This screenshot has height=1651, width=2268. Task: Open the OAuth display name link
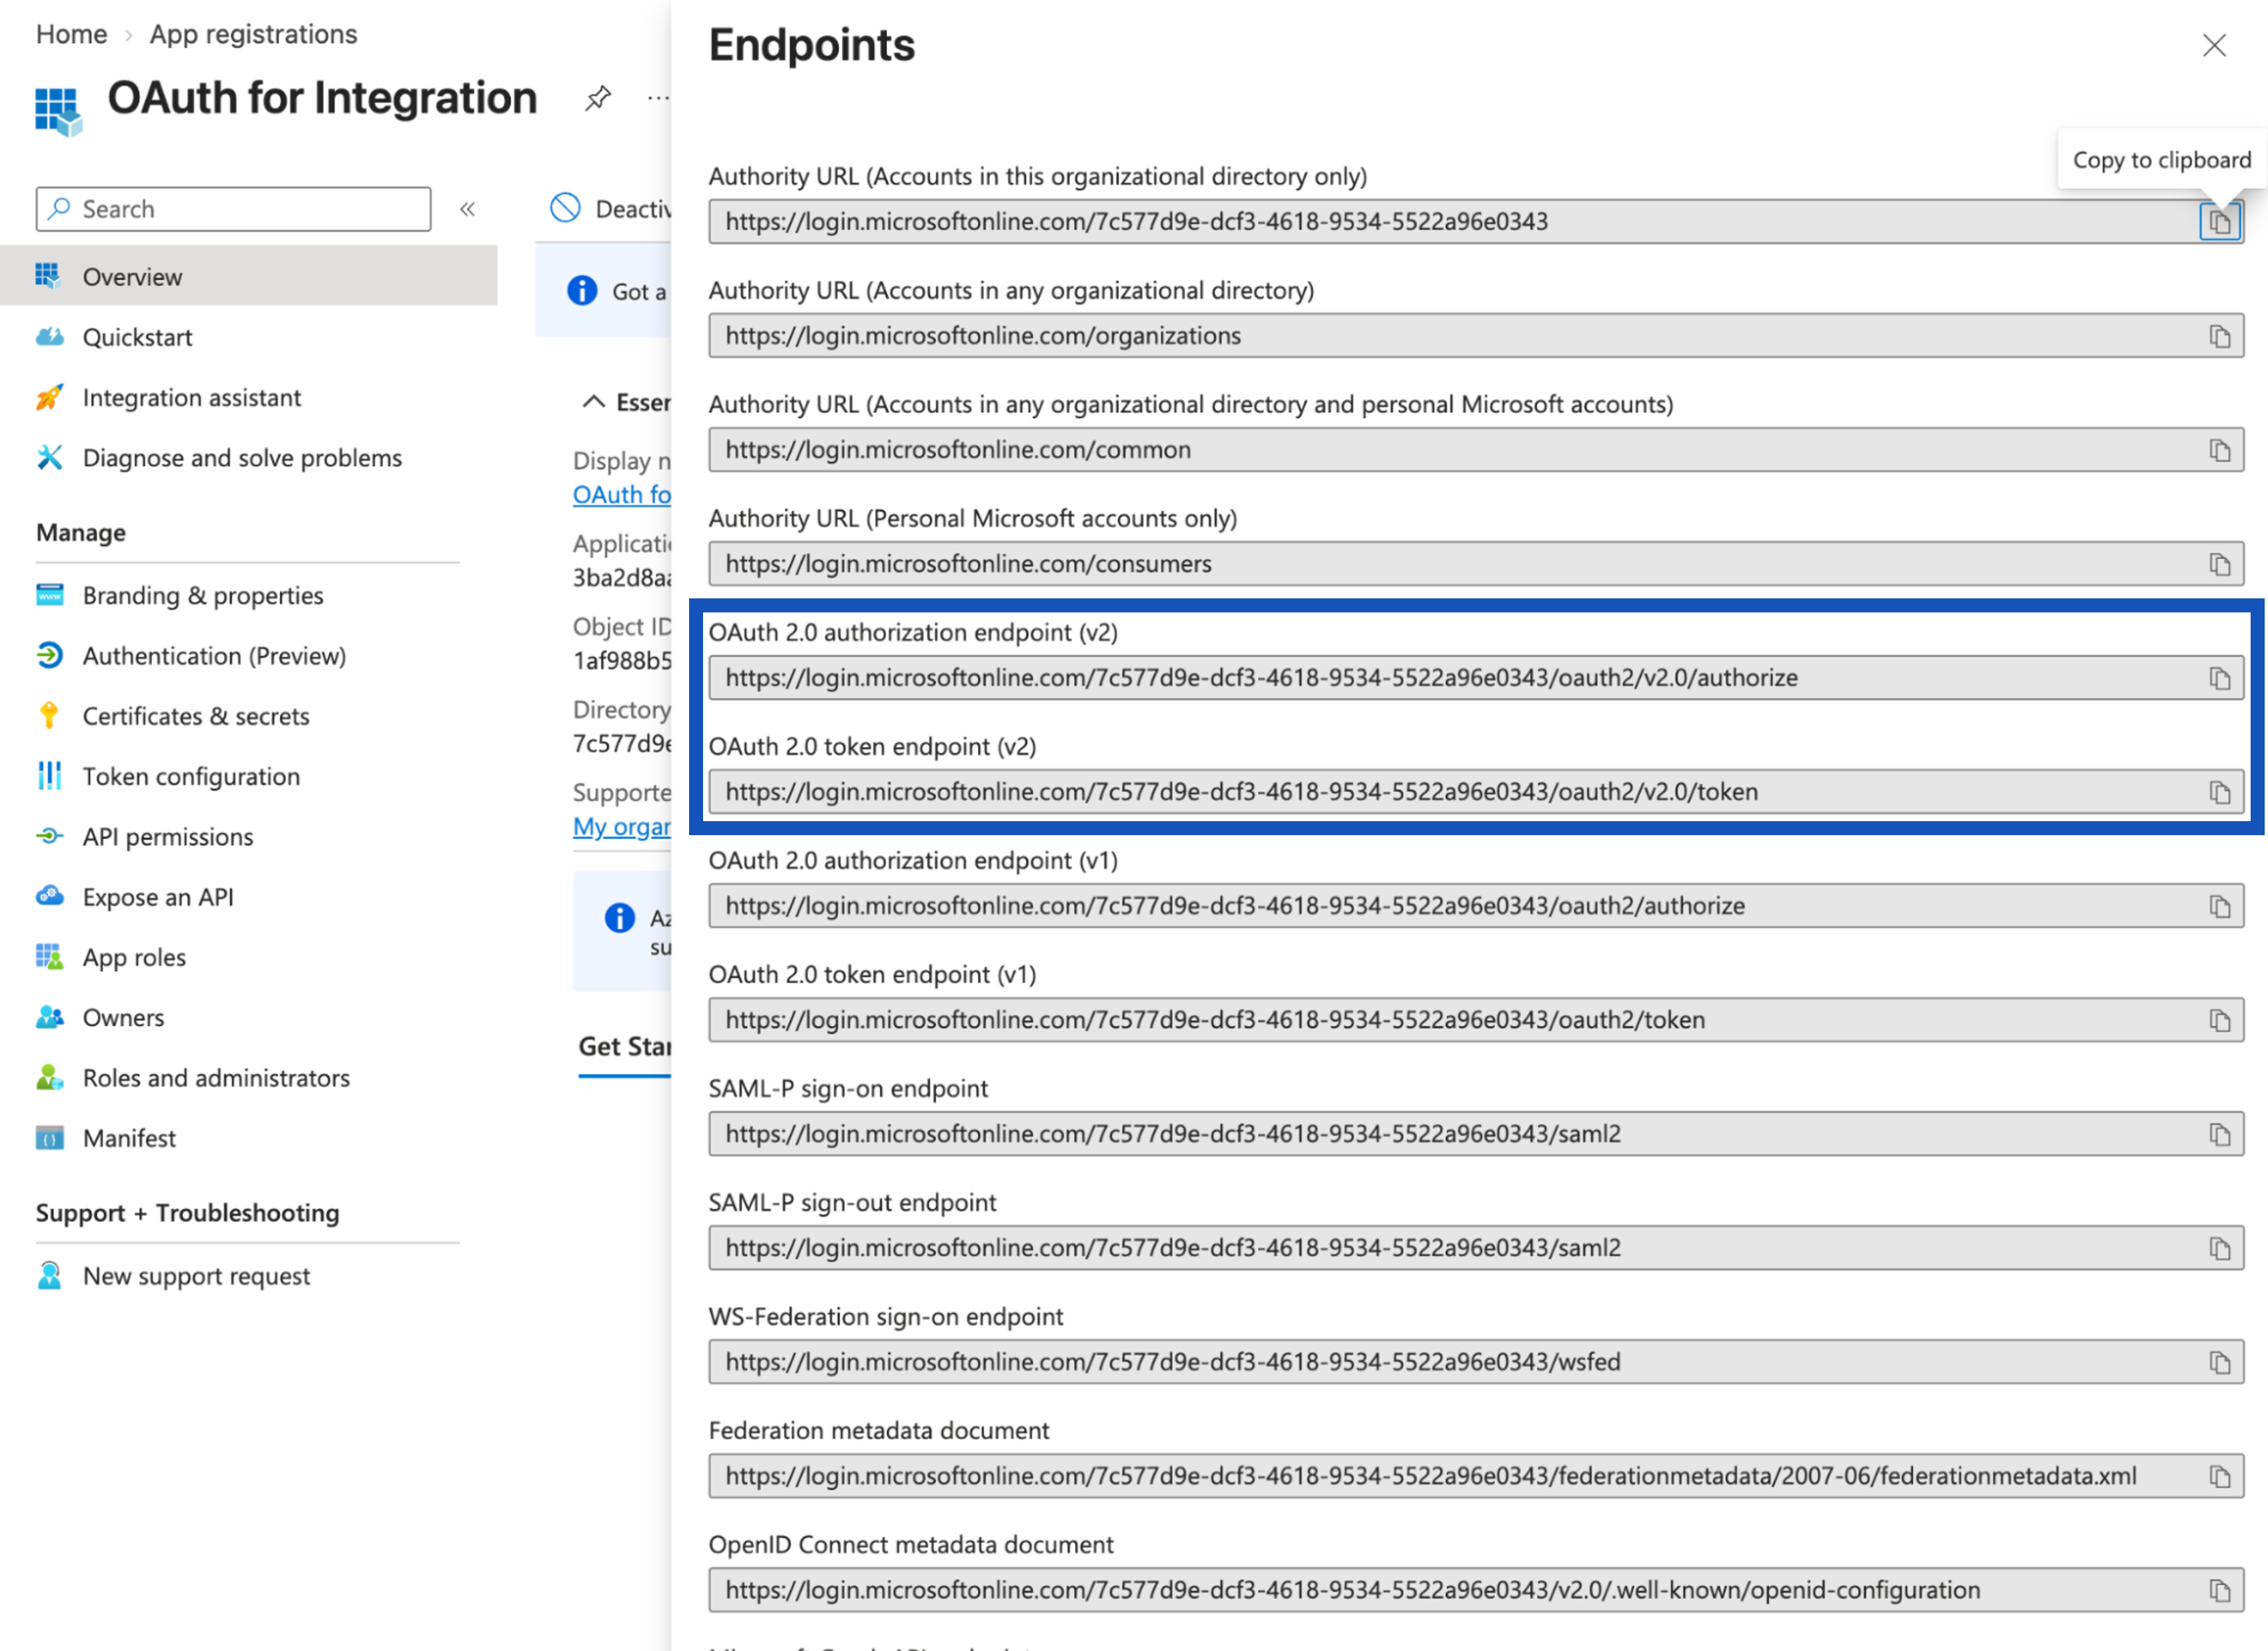[621, 494]
